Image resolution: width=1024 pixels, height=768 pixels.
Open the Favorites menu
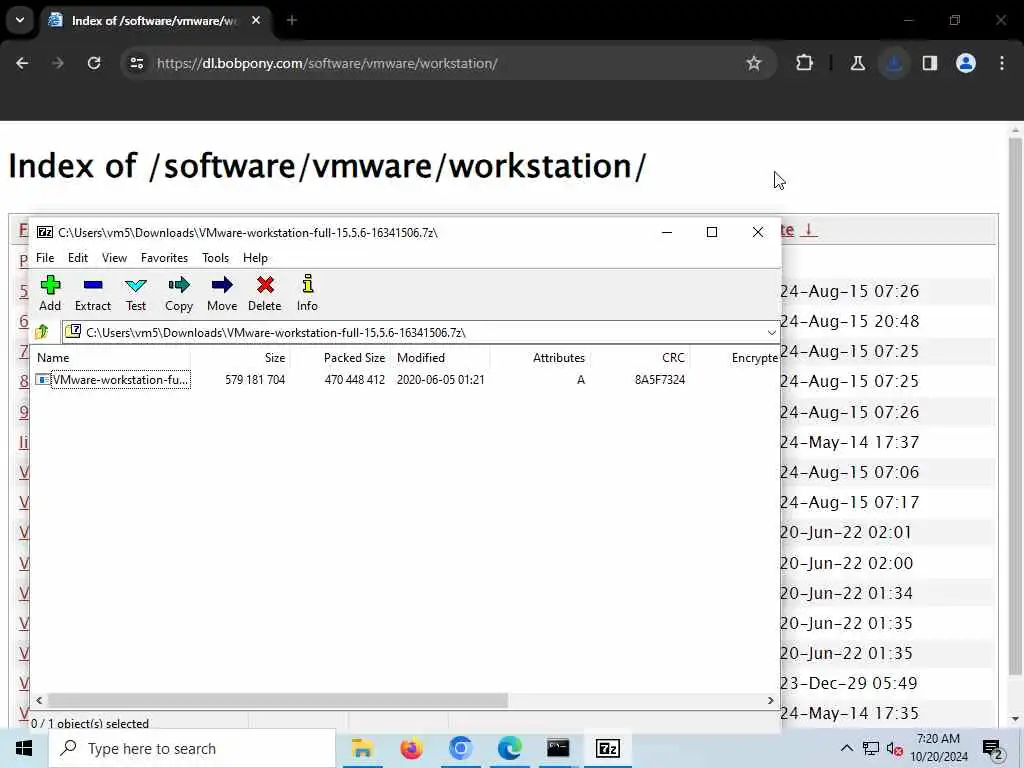[x=164, y=258]
